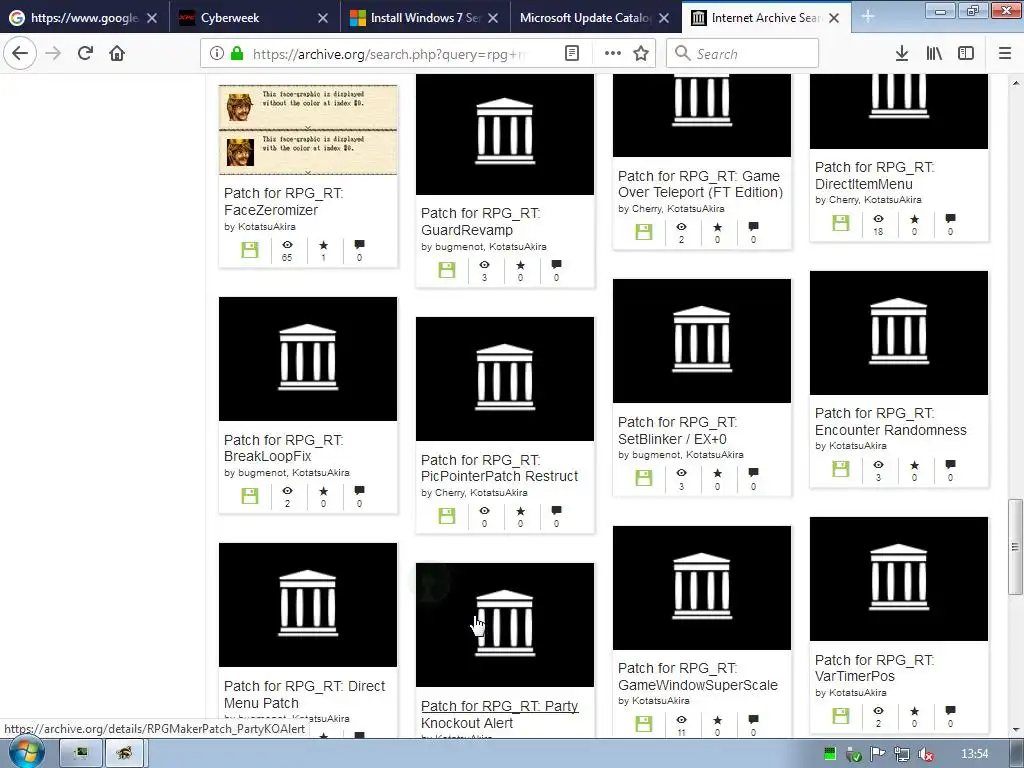Go back to the previous page

[x=20, y=54]
